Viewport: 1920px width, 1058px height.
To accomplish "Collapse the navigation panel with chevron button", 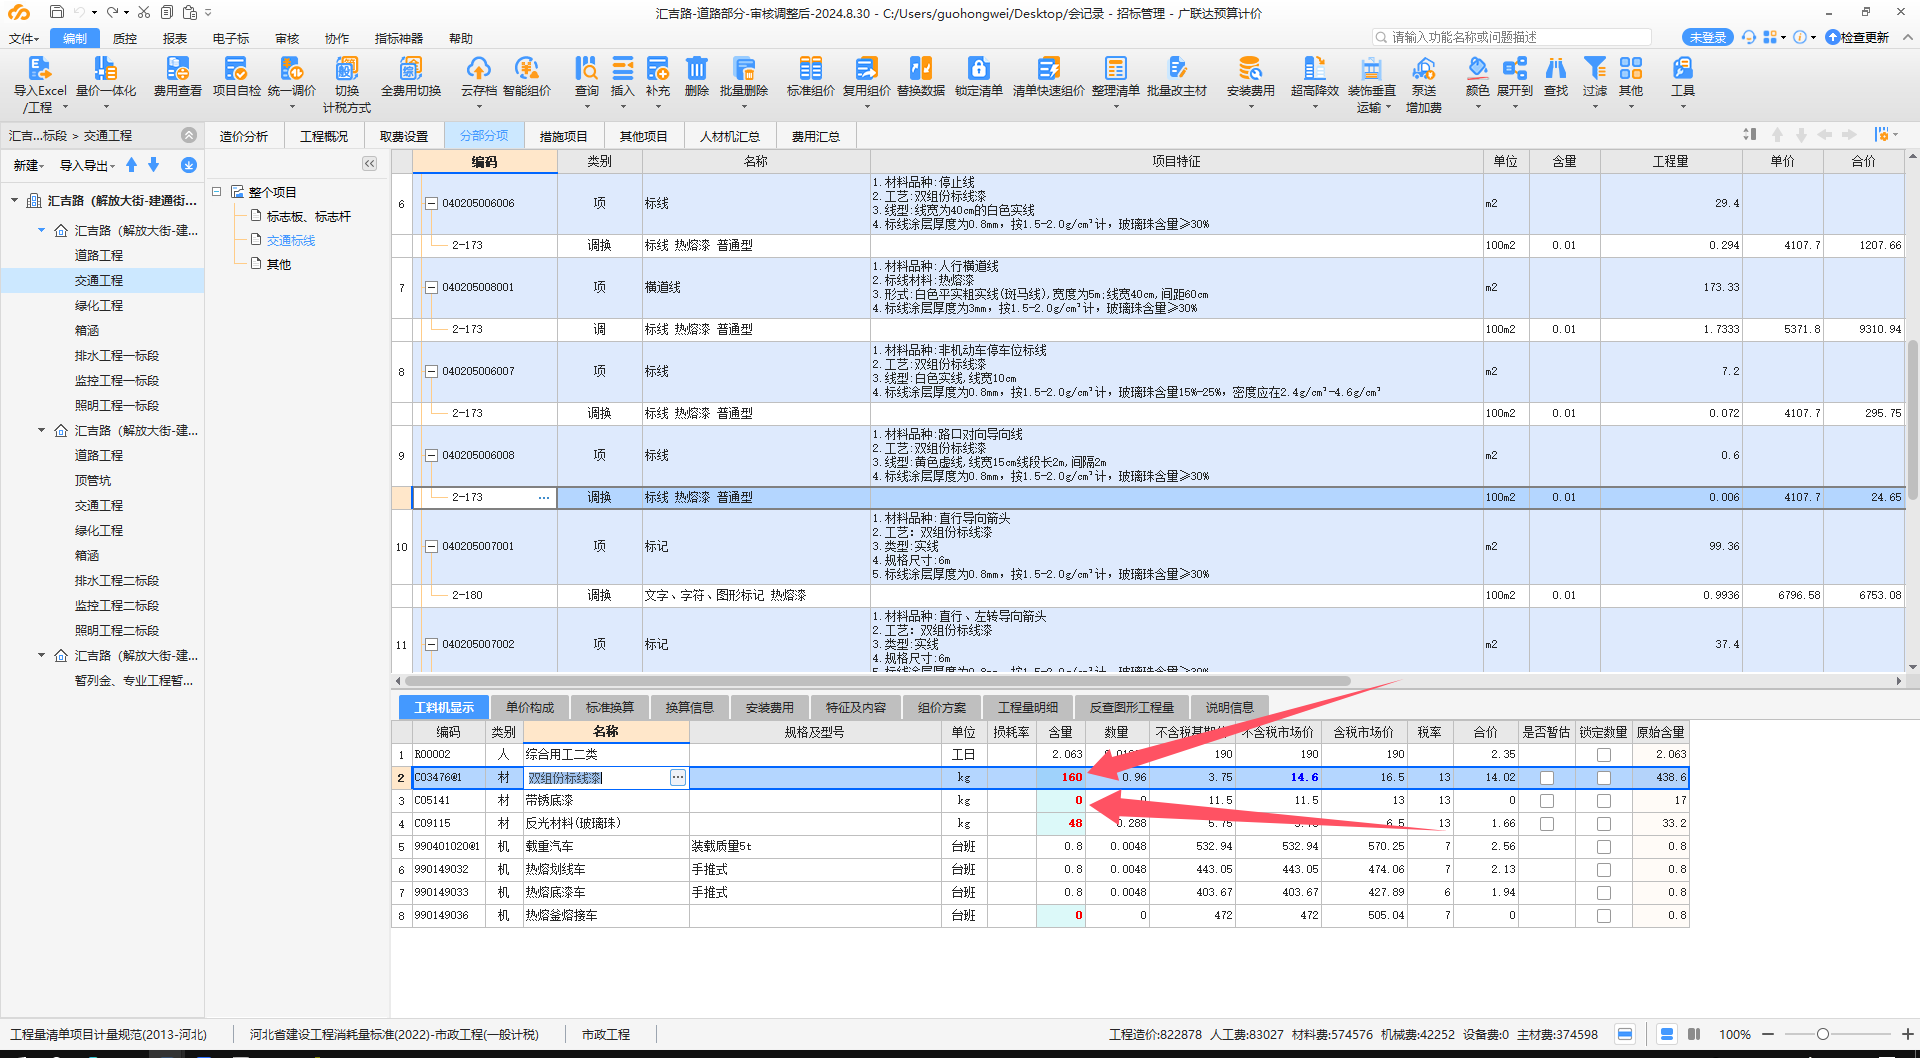I will click(369, 163).
